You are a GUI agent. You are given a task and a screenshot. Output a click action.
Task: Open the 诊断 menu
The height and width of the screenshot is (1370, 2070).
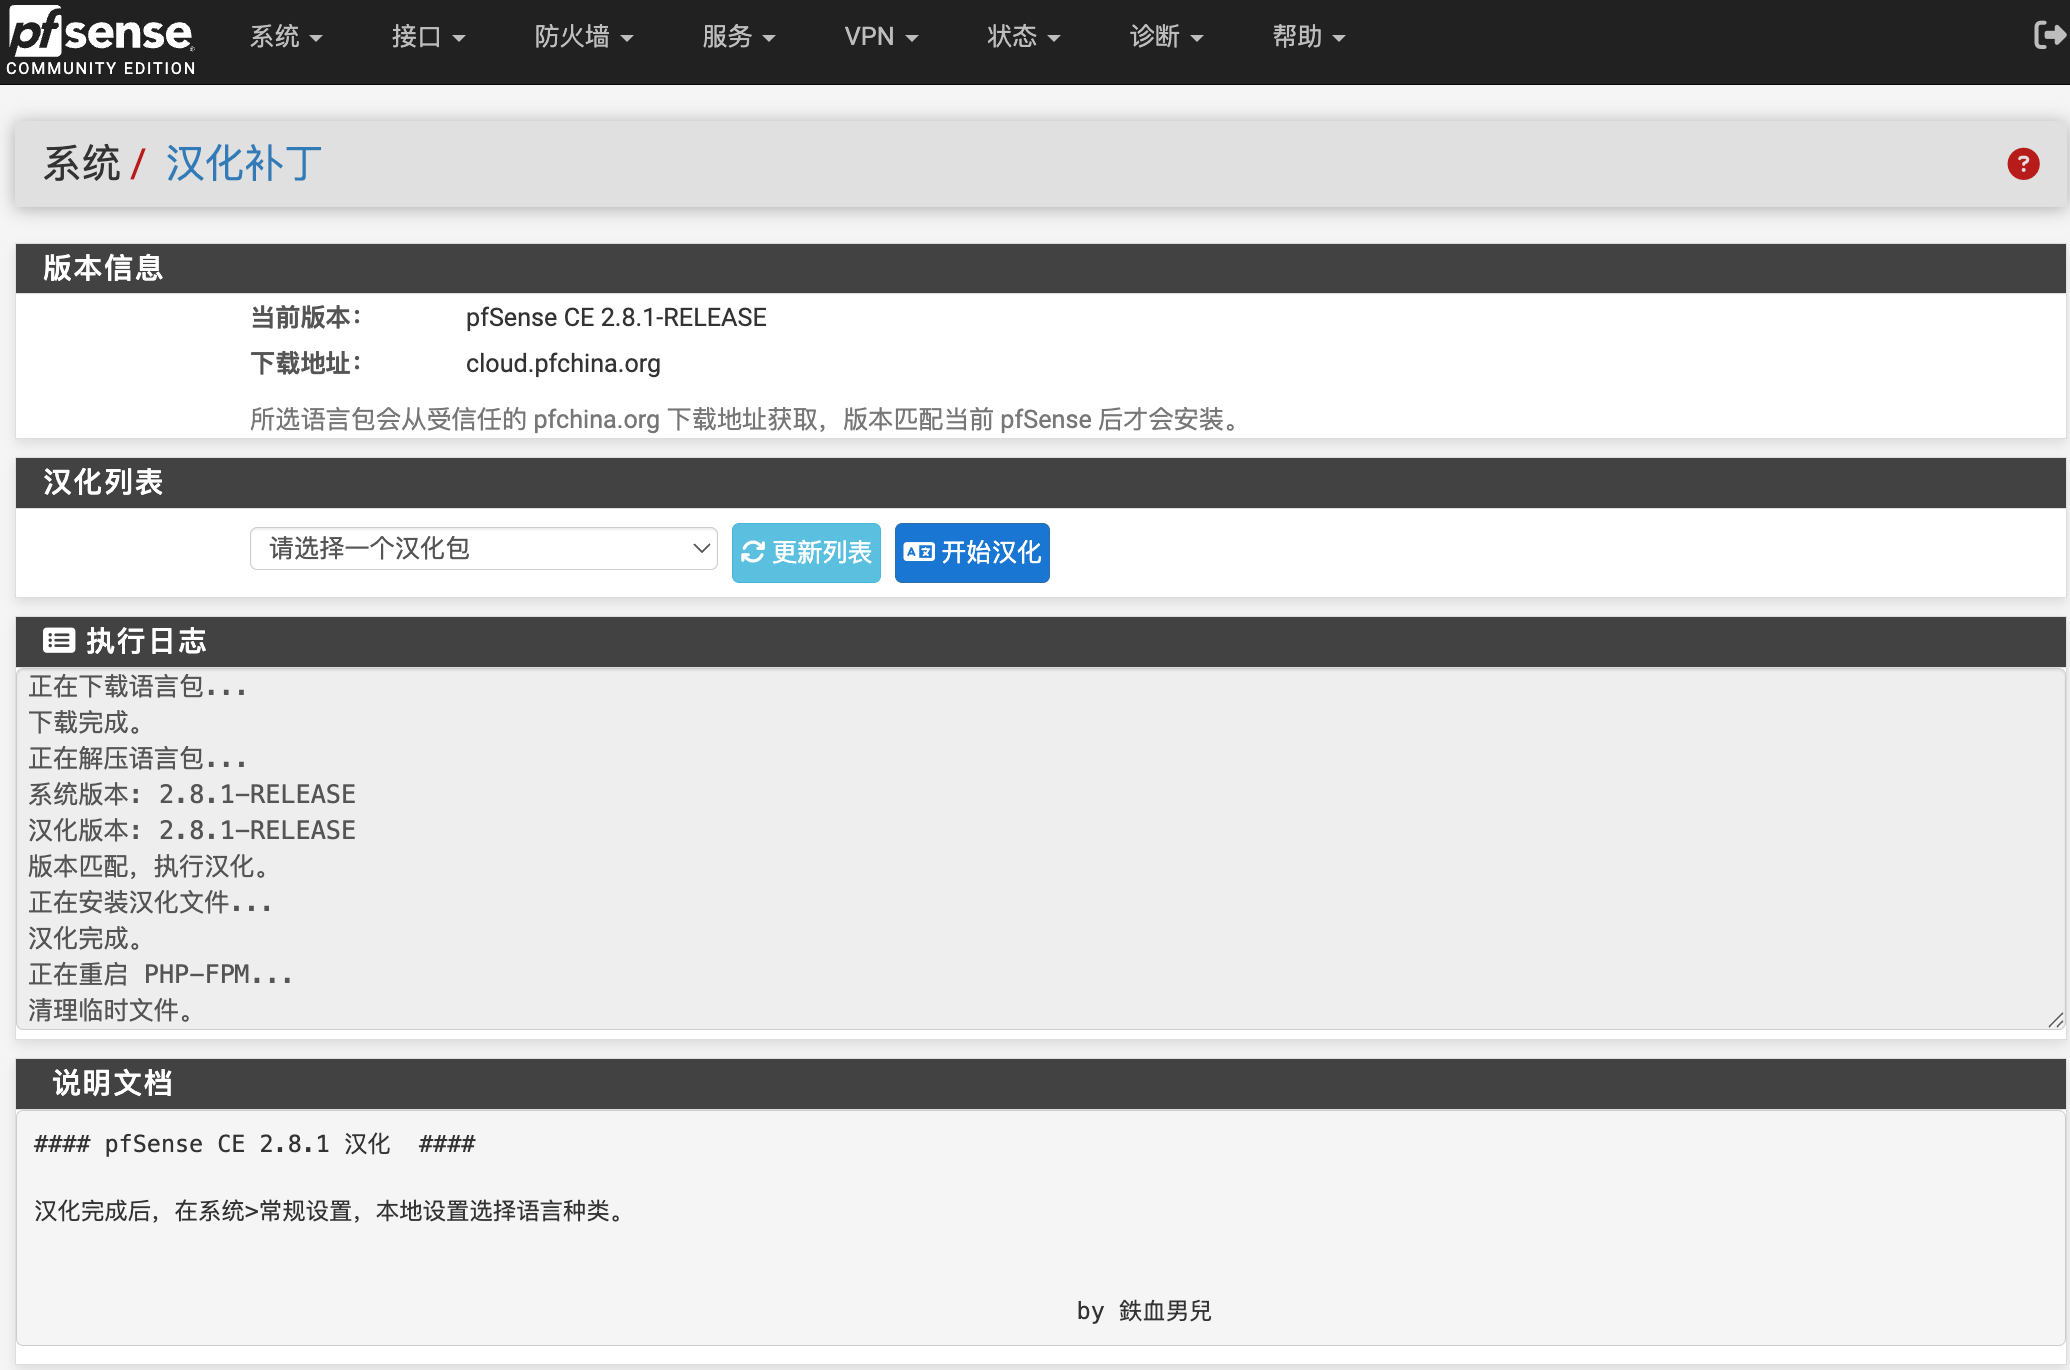(x=1166, y=37)
